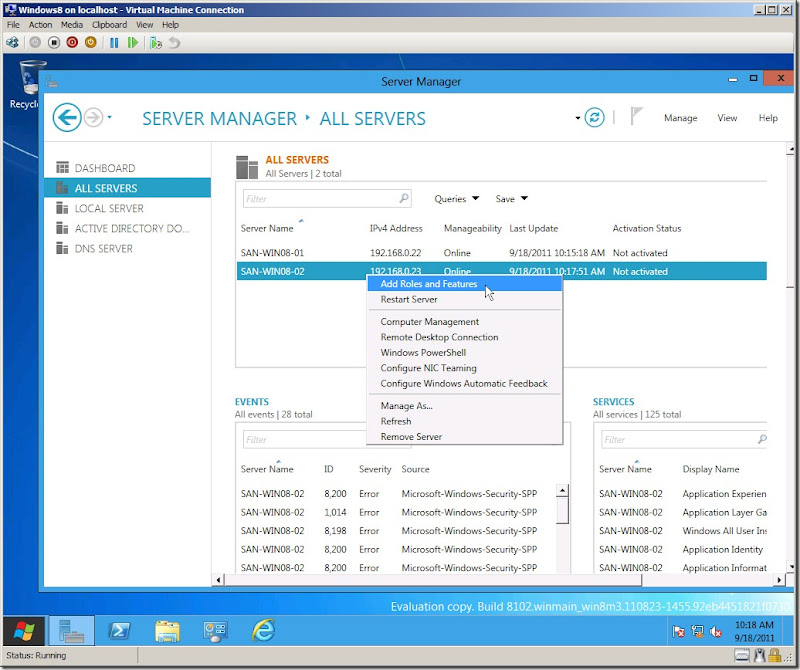Viewport: 800px width, 670px height.
Task: Pause the virtual machine
Action: click(114, 43)
